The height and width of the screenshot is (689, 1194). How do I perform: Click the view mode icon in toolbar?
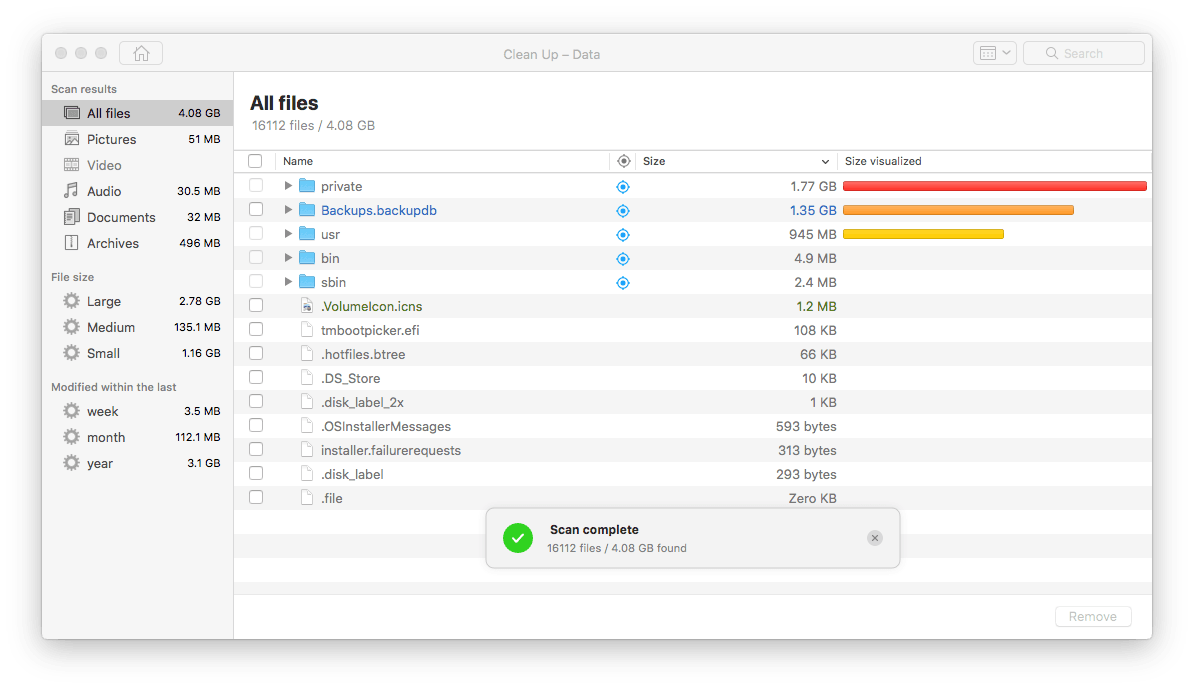click(x=988, y=53)
